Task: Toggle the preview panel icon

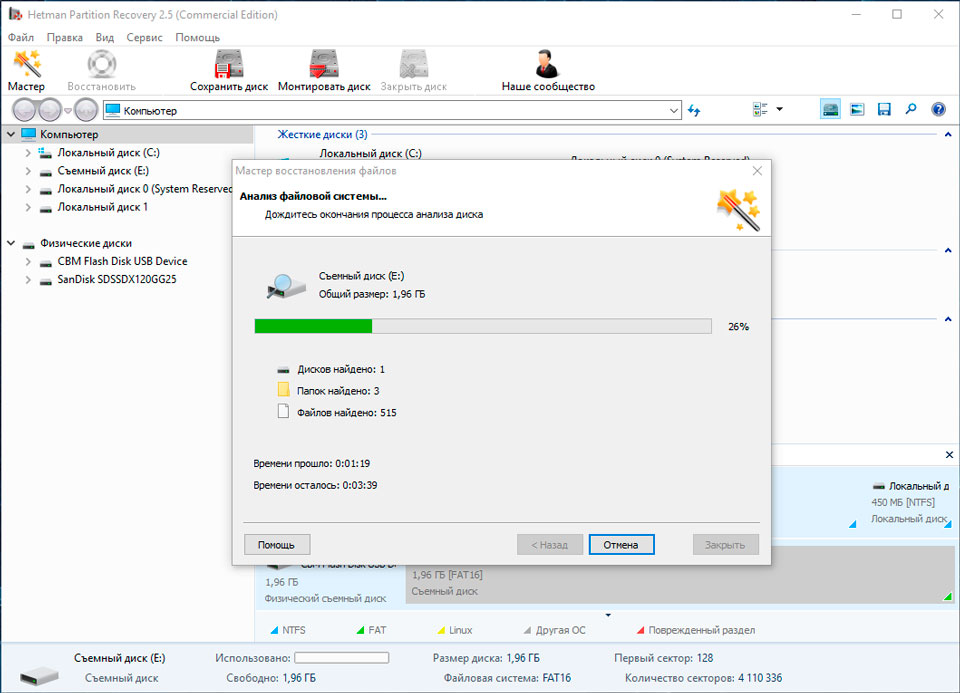Action: pyautogui.click(x=857, y=110)
